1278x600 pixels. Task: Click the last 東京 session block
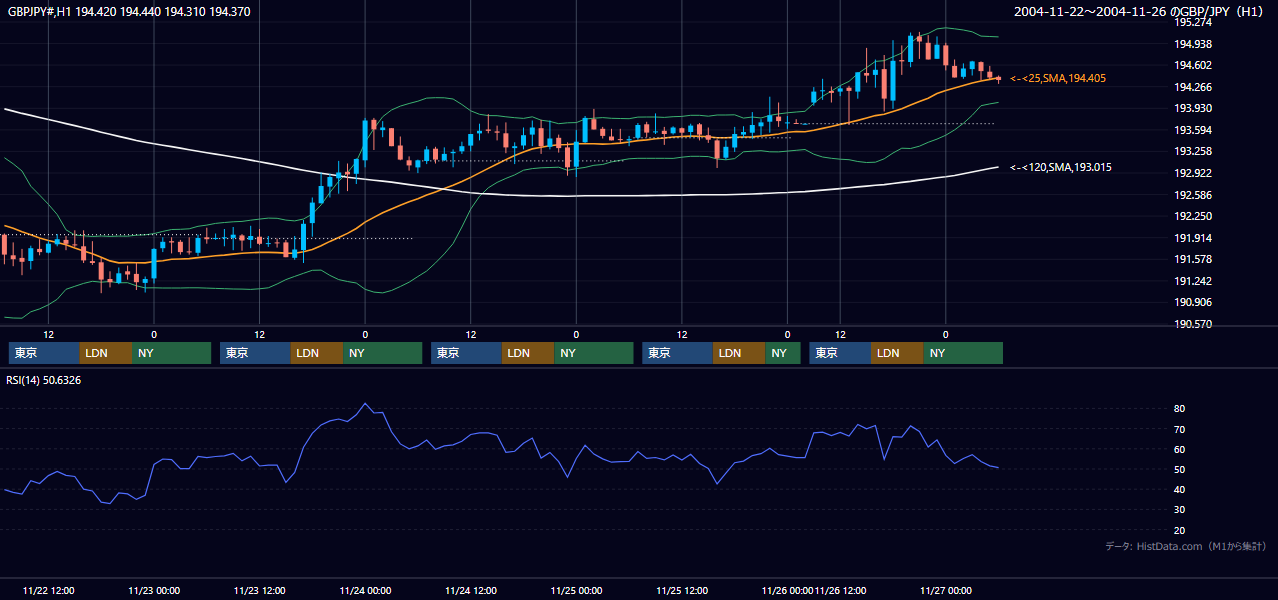[840, 353]
